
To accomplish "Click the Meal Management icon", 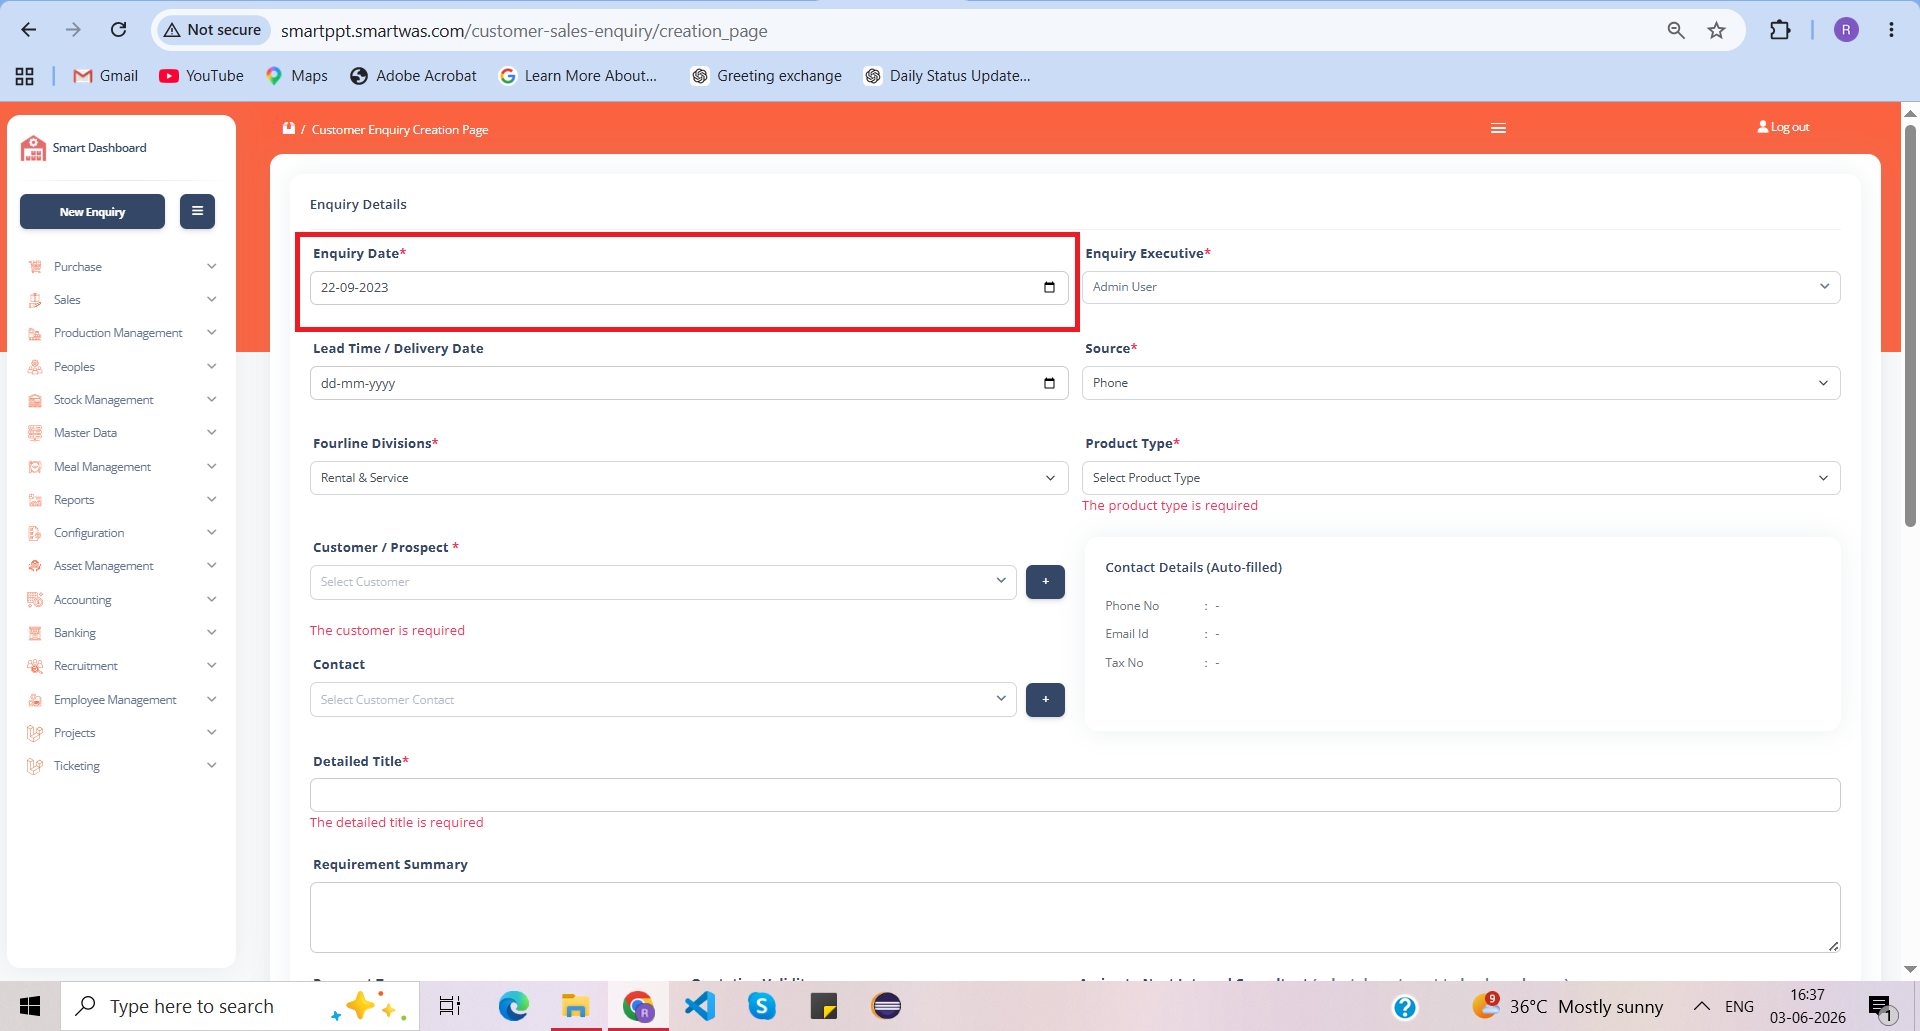I will click(35, 467).
